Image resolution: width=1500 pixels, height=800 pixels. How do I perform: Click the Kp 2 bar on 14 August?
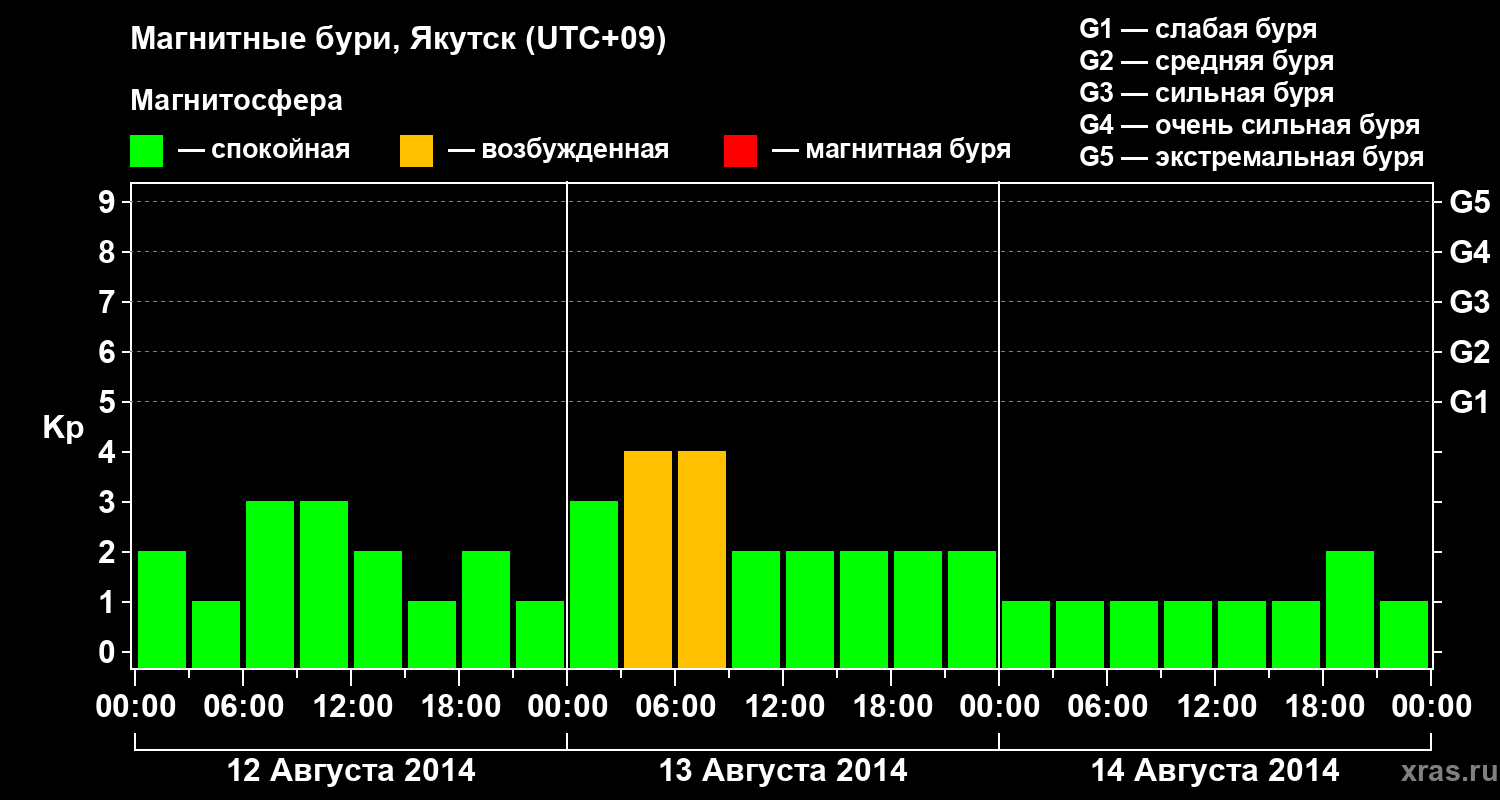tap(1350, 609)
